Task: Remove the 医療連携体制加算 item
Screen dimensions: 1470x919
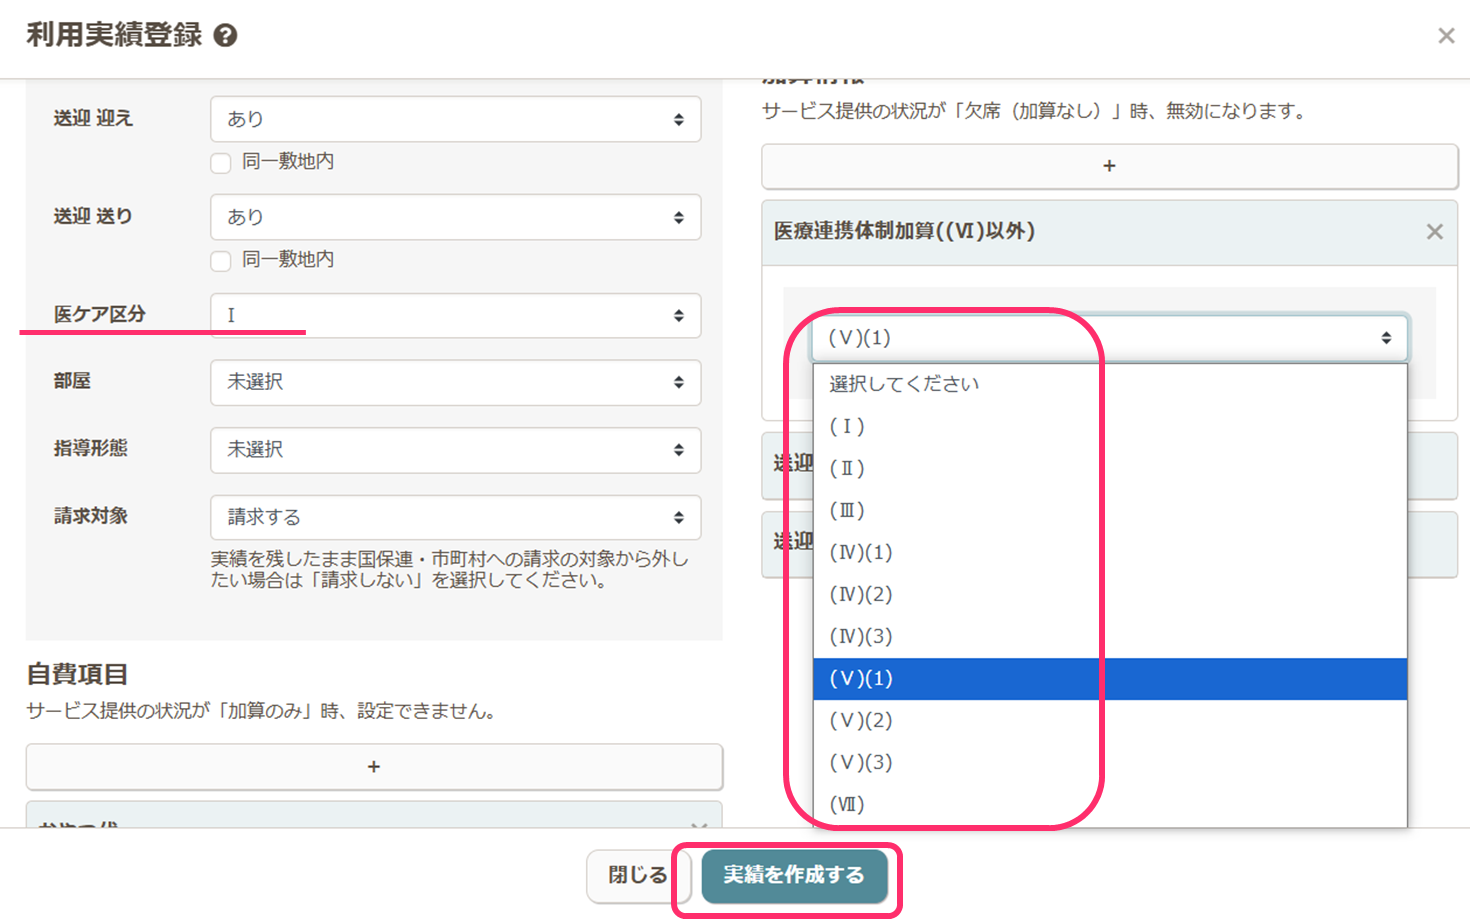Action: (1434, 232)
